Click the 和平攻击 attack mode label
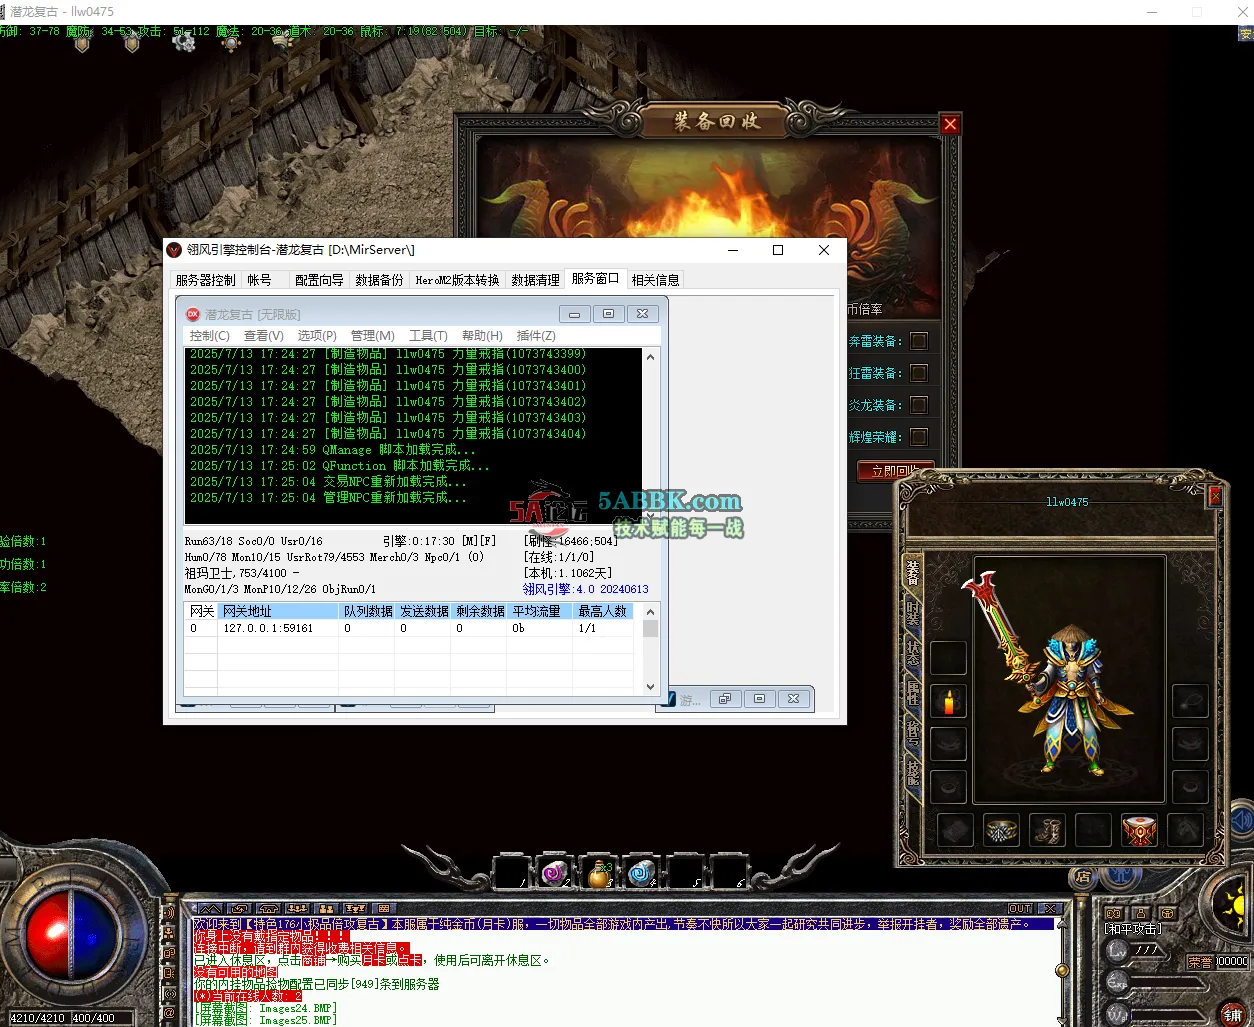Screen dimensions: 1254x1027 tap(1133, 929)
